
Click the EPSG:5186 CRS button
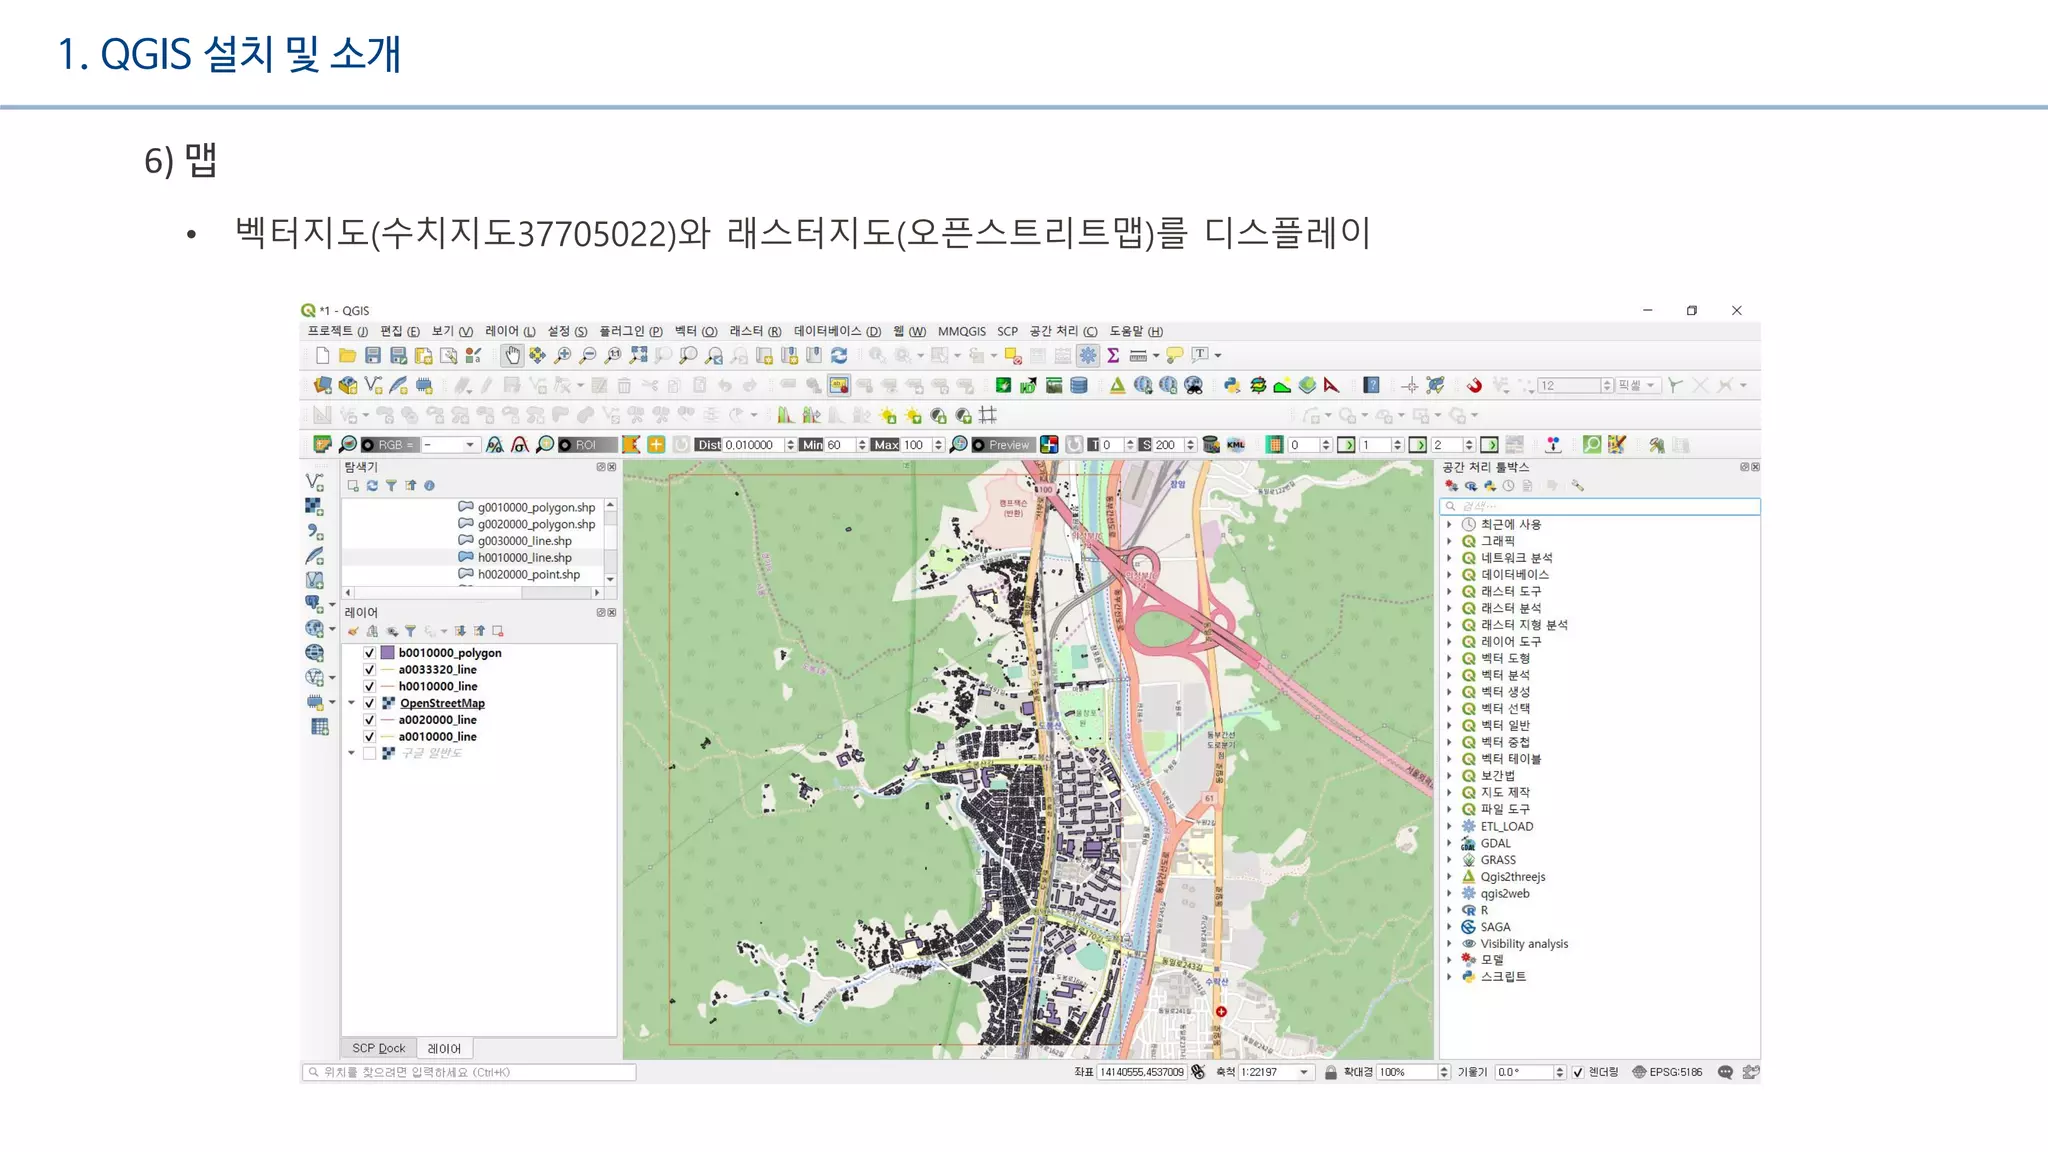(1667, 1072)
